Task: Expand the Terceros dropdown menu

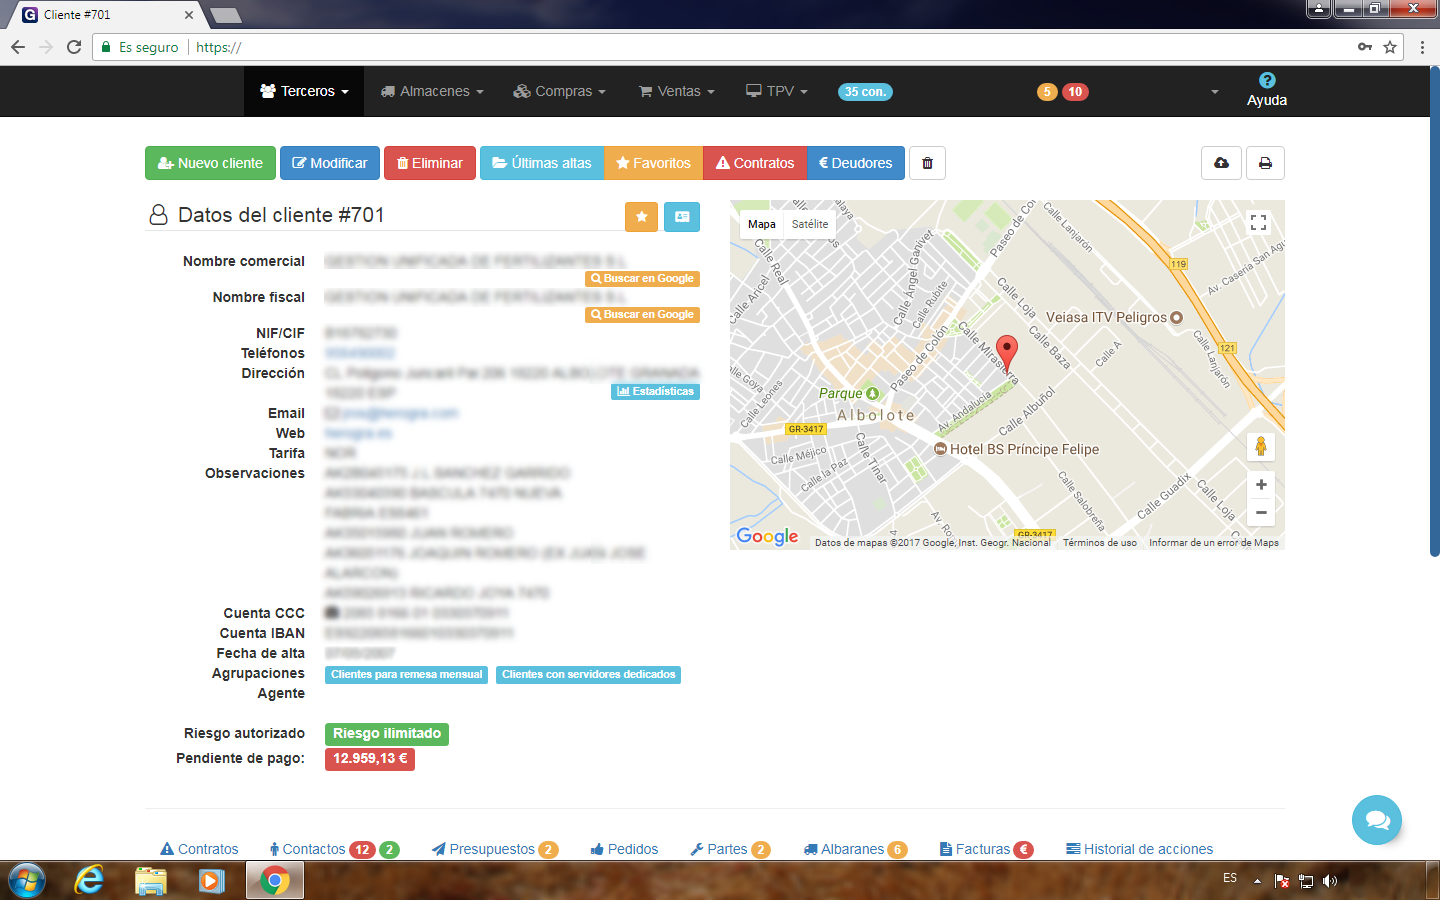Action: pos(304,92)
